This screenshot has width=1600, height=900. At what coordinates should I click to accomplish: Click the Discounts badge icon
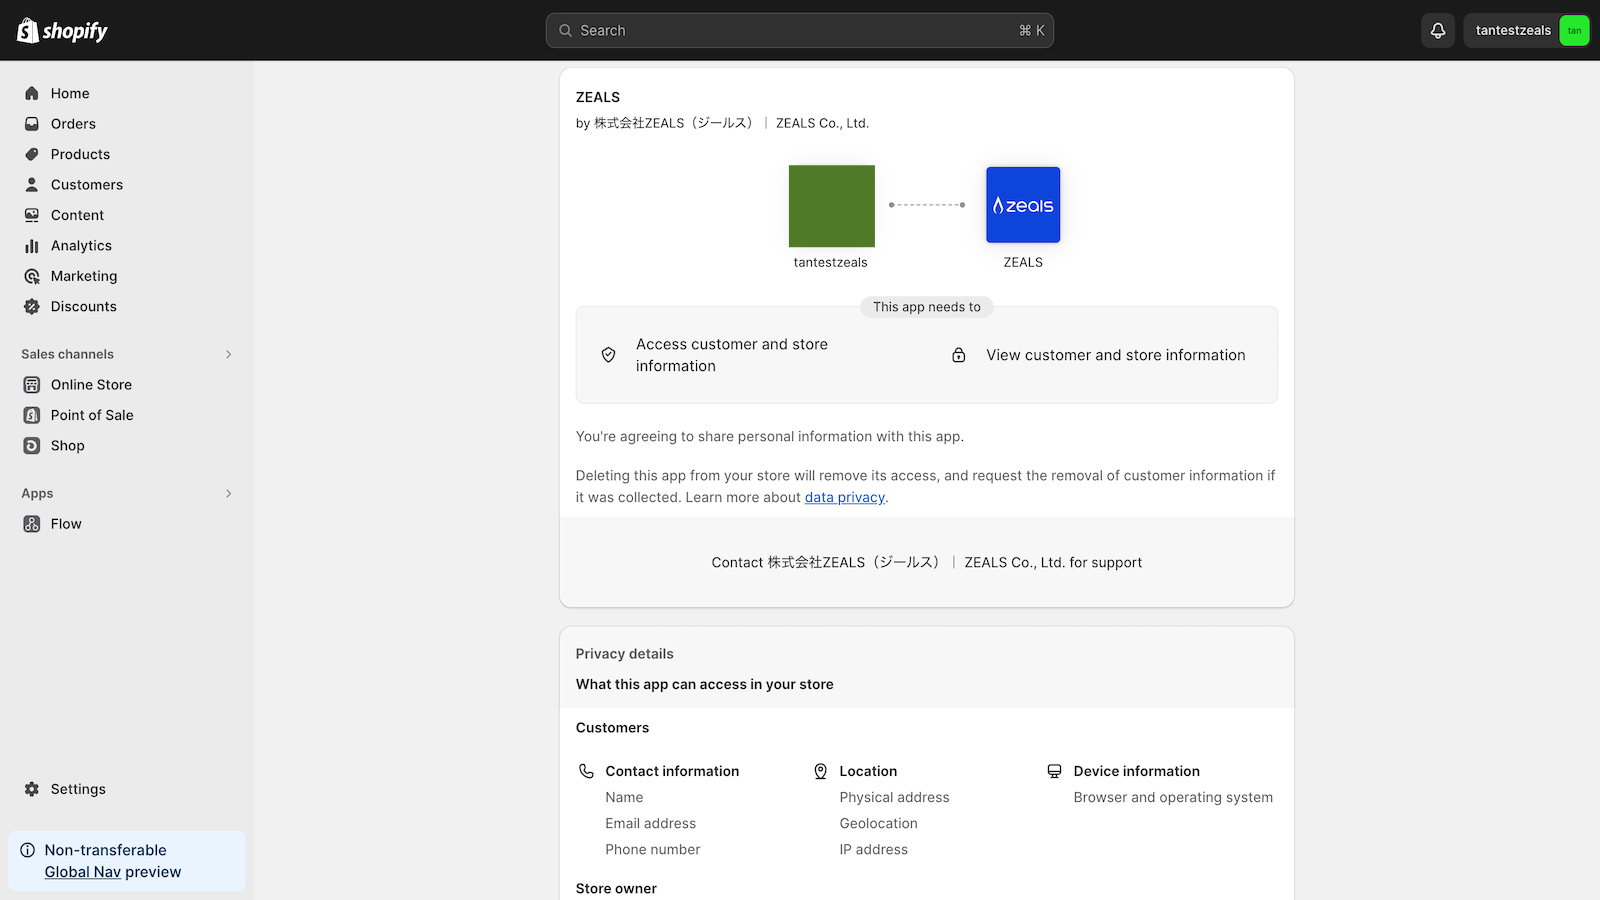tap(32, 307)
